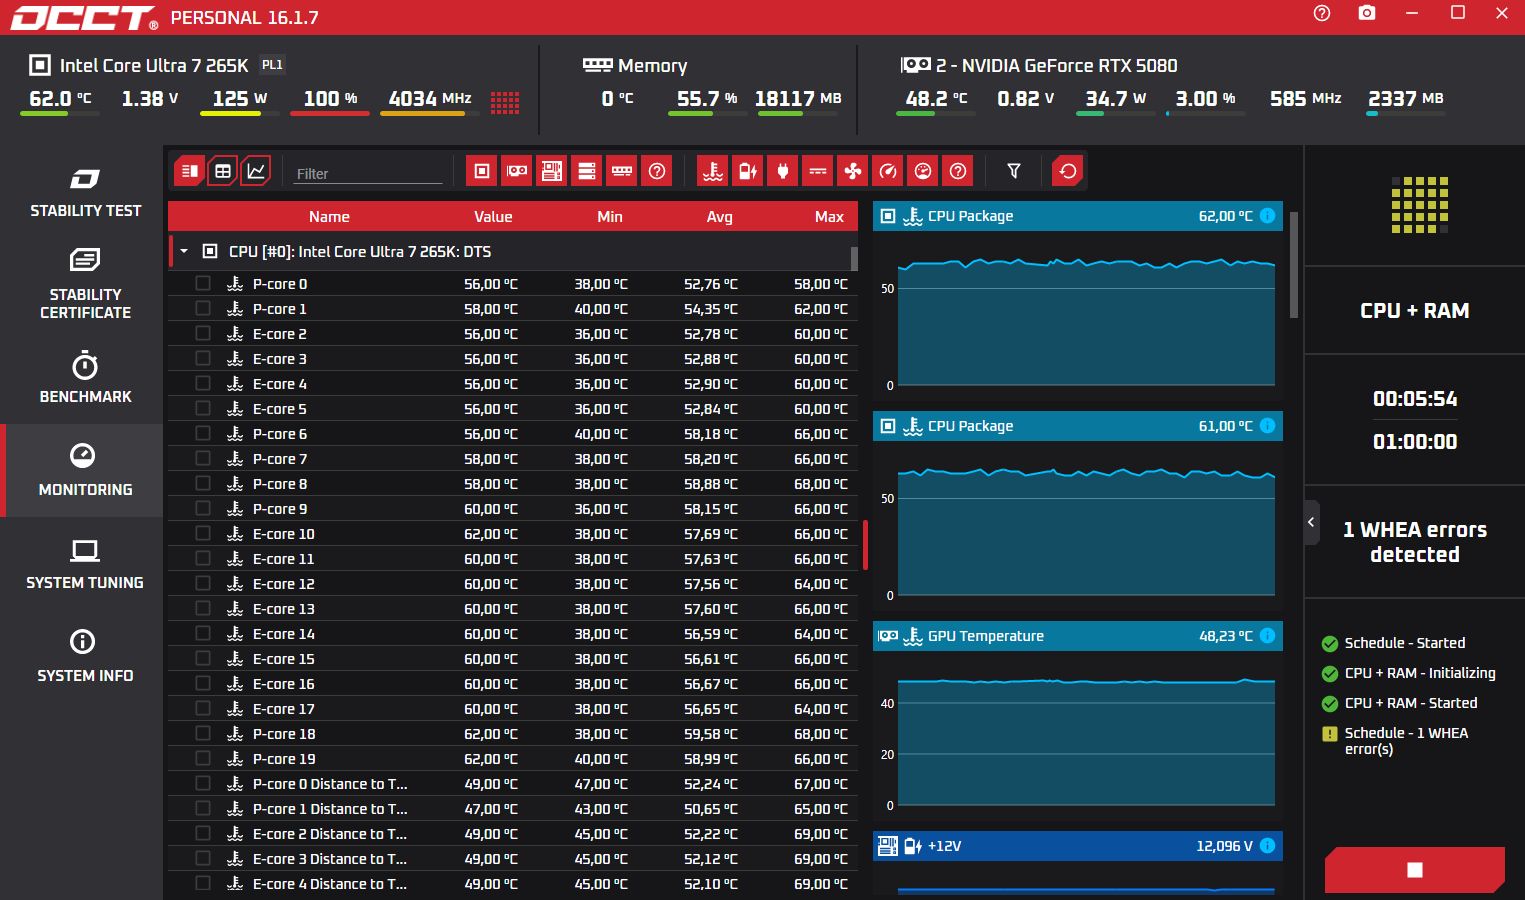Select the Monitoring section

click(x=84, y=470)
